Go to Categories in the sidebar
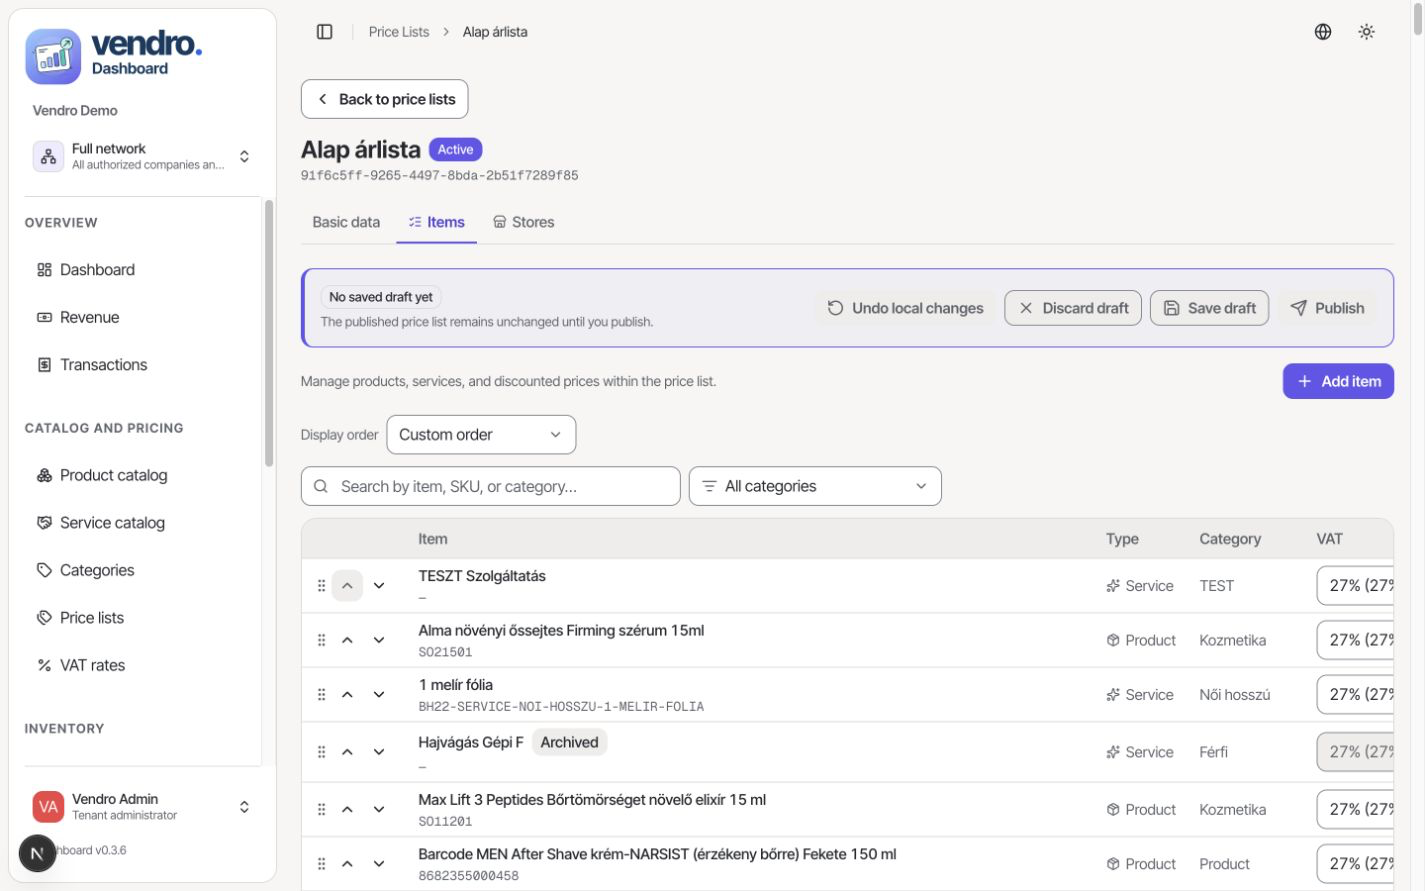This screenshot has width=1425, height=891. [141, 570]
